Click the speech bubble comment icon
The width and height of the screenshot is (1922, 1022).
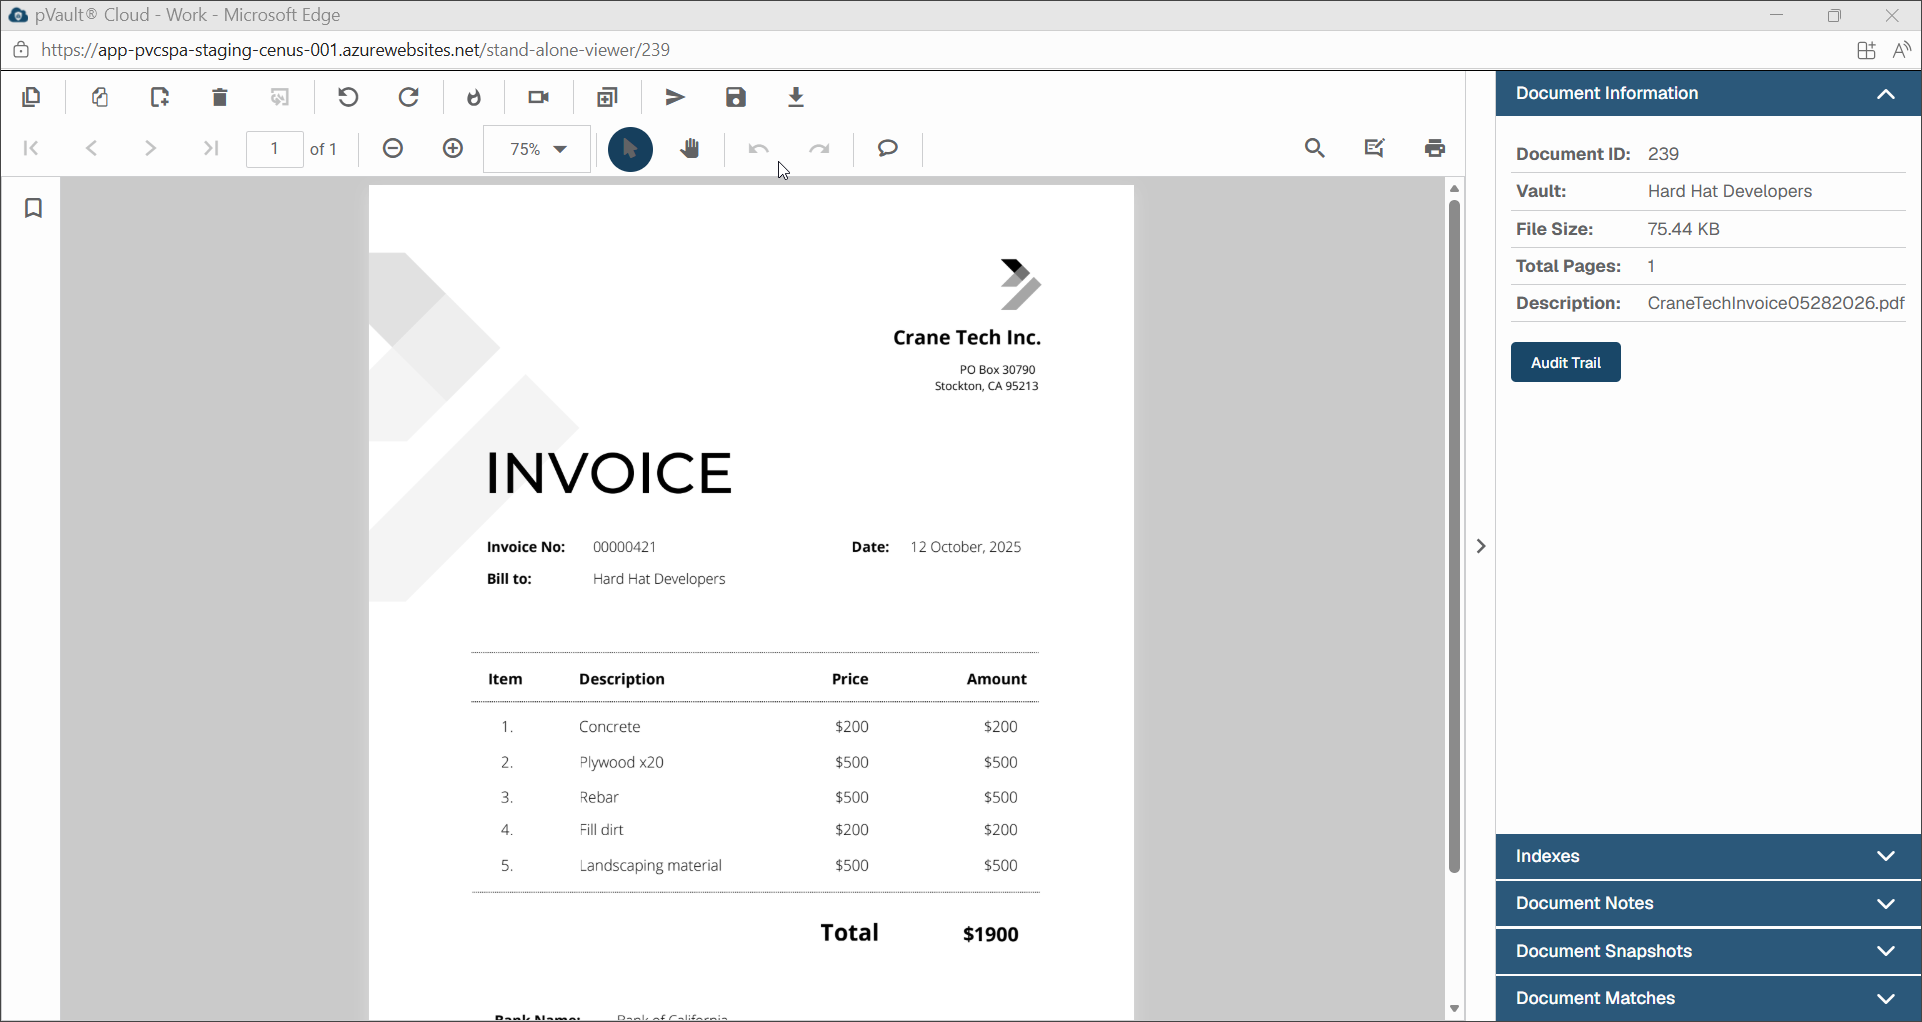pyautogui.click(x=888, y=148)
